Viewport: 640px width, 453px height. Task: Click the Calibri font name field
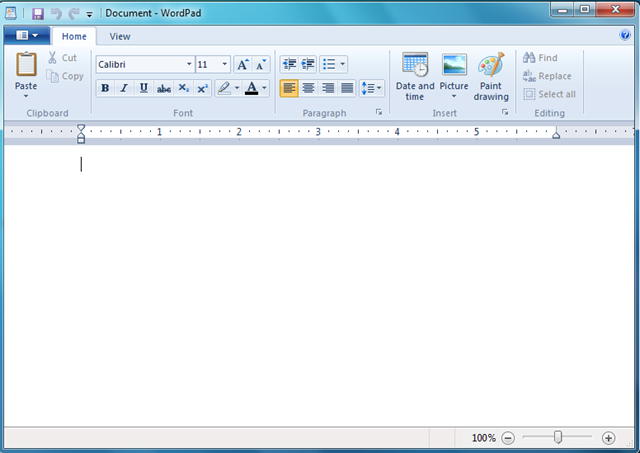pyautogui.click(x=140, y=64)
